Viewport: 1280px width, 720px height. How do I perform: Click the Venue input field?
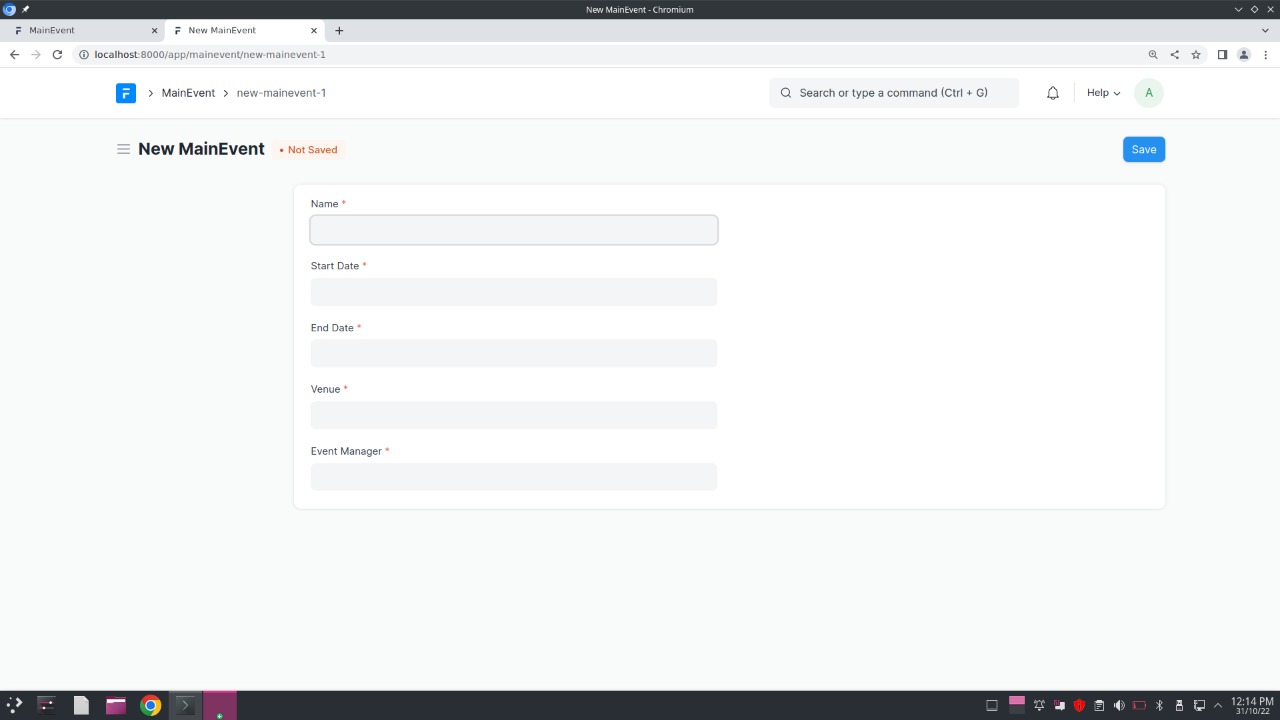click(514, 415)
